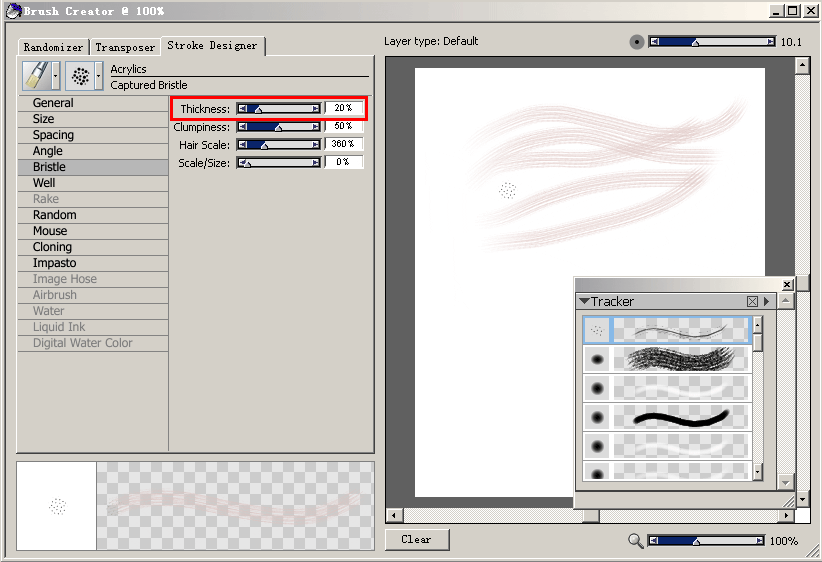
Task: Increase Scale/Size with right arrow
Action: (x=316, y=163)
